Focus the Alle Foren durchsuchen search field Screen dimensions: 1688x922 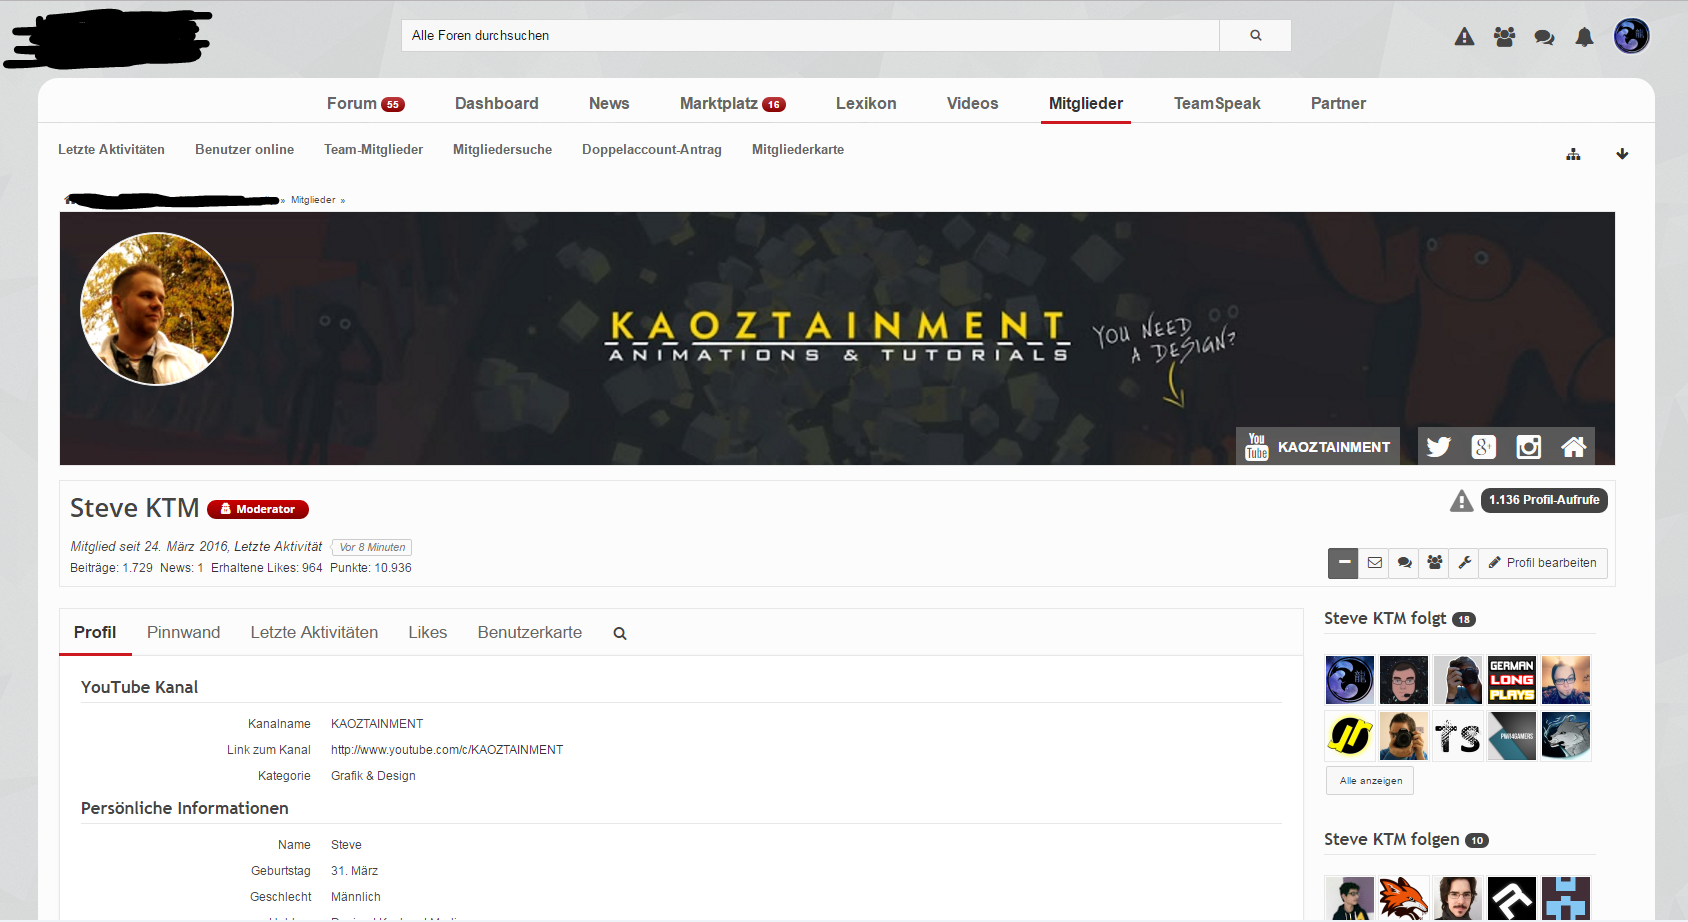click(810, 35)
